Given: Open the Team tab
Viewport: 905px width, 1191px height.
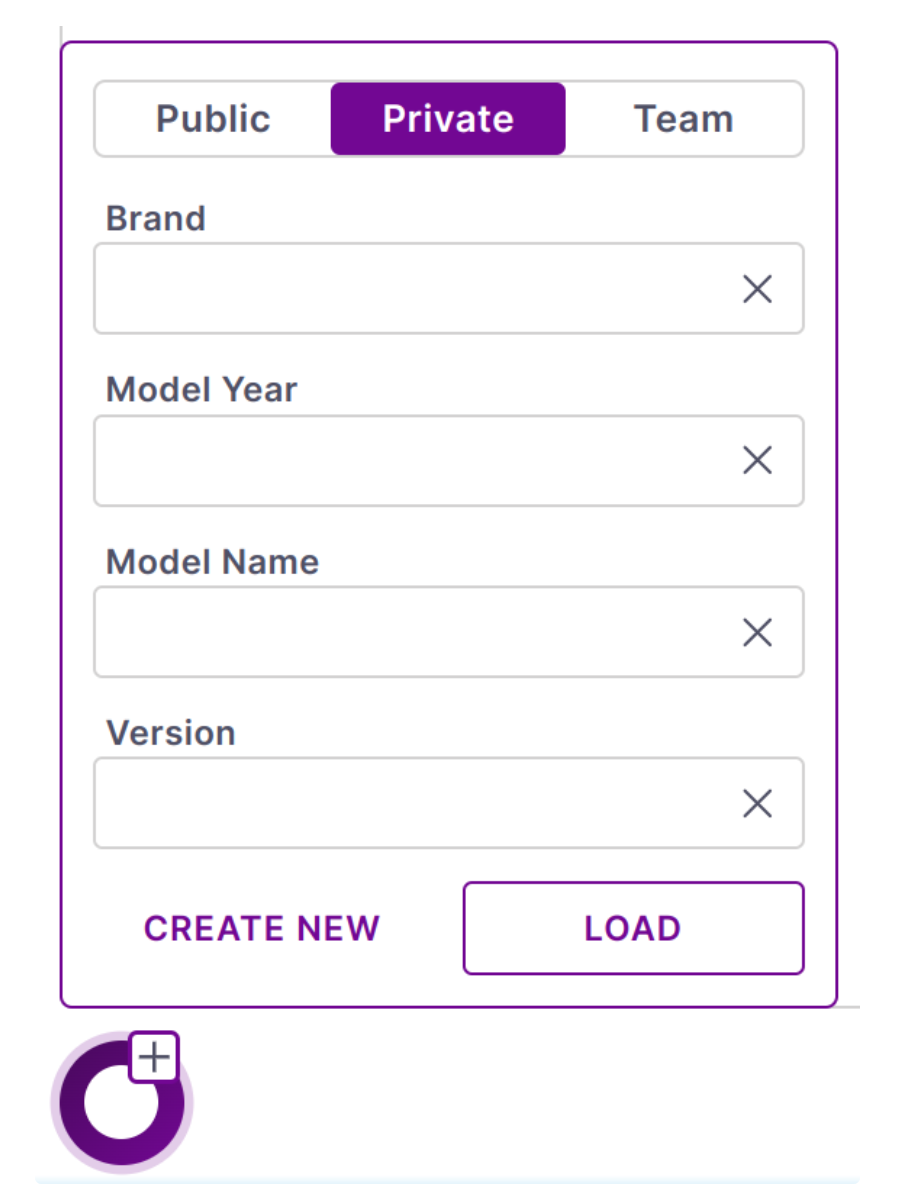Looking at the screenshot, I should (683, 119).
